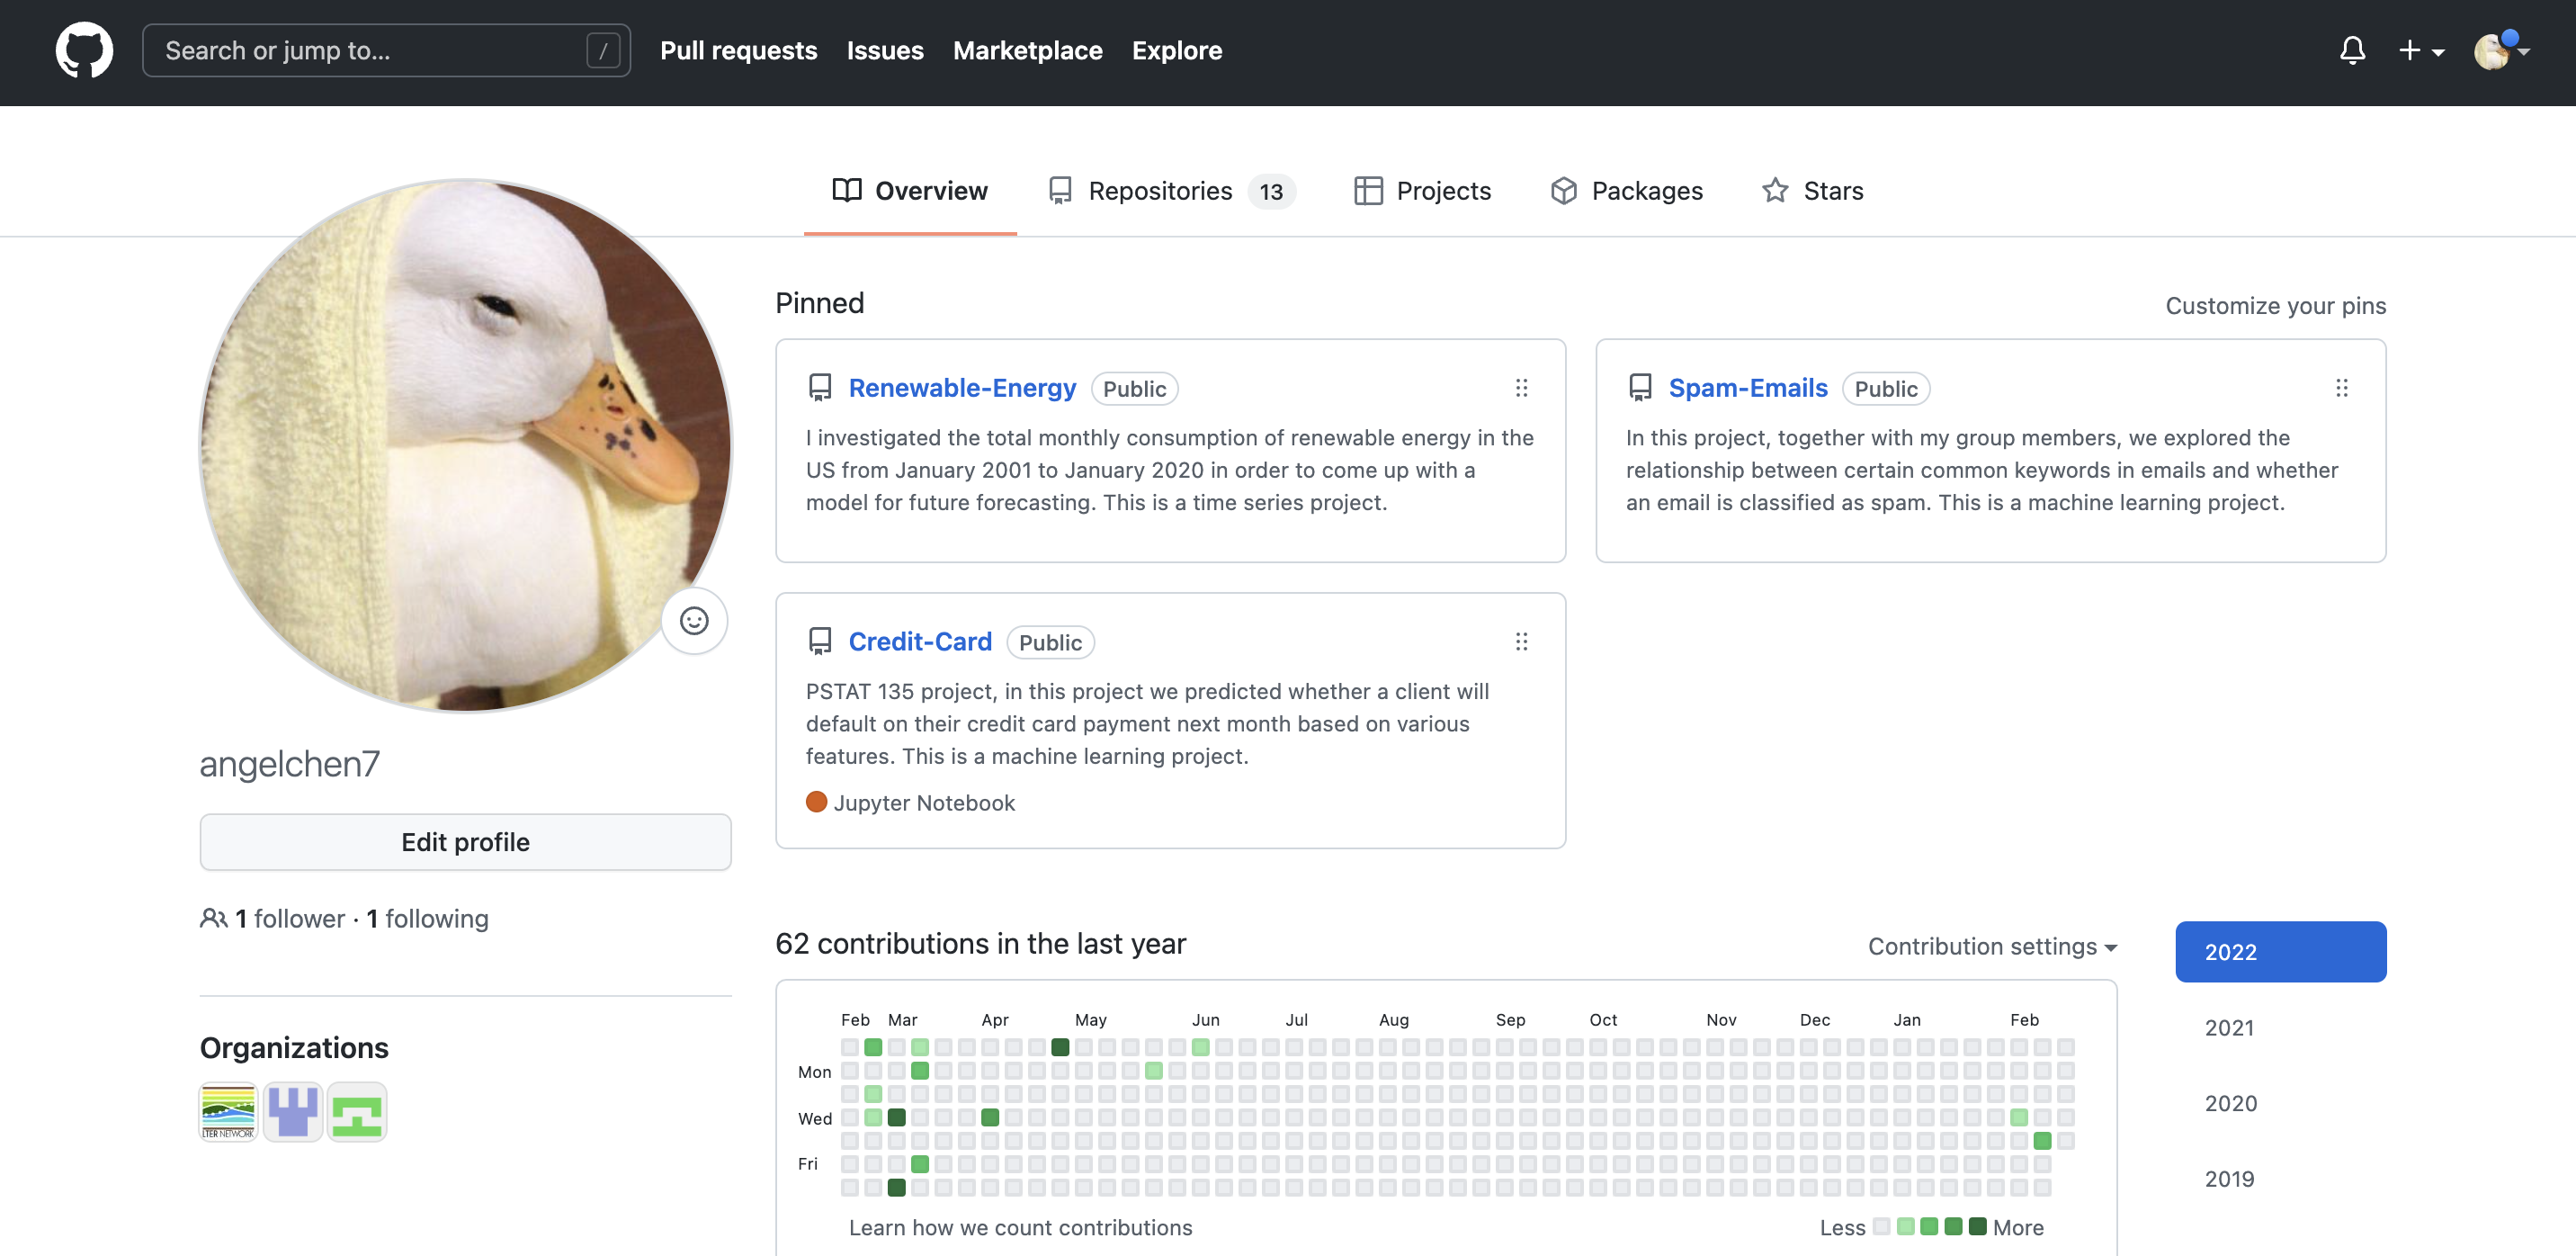The width and height of the screenshot is (2576, 1256).
Task: Select the 2022 year filter
Action: [x=2280, y=952]
